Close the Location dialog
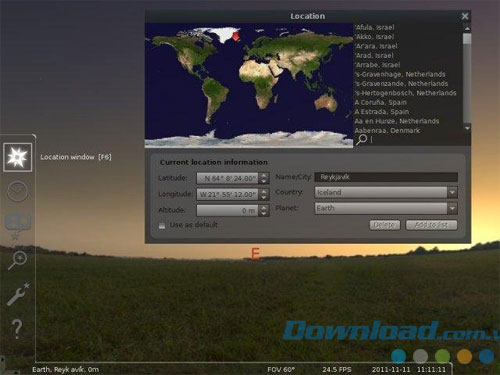Screen dimensions: 500x375 [x=465, y=16]
